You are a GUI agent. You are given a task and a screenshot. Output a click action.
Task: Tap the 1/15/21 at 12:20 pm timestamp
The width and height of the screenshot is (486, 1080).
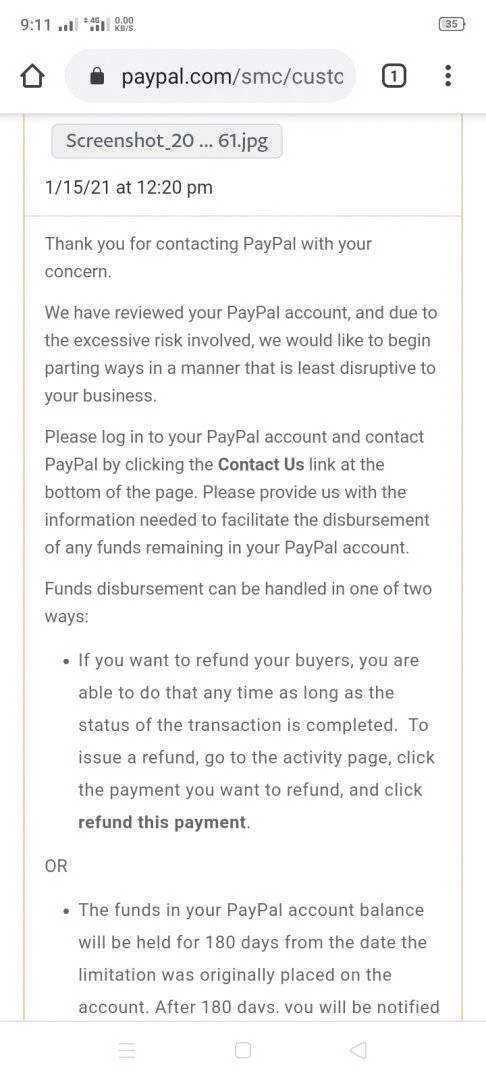point(129,187)
